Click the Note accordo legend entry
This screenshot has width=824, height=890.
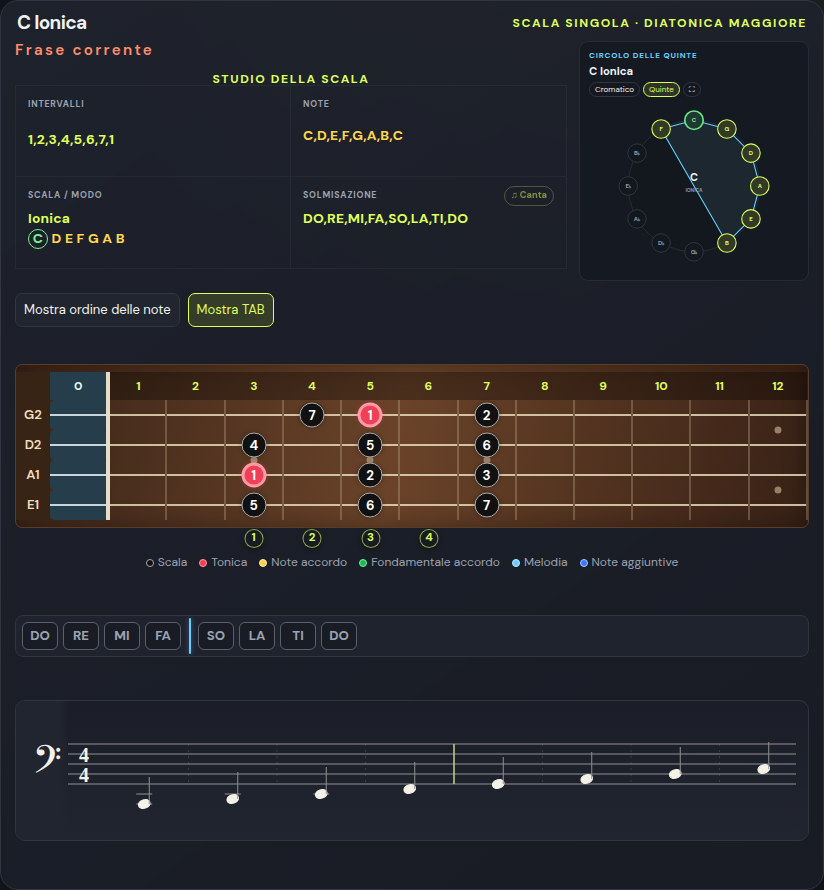303,562
